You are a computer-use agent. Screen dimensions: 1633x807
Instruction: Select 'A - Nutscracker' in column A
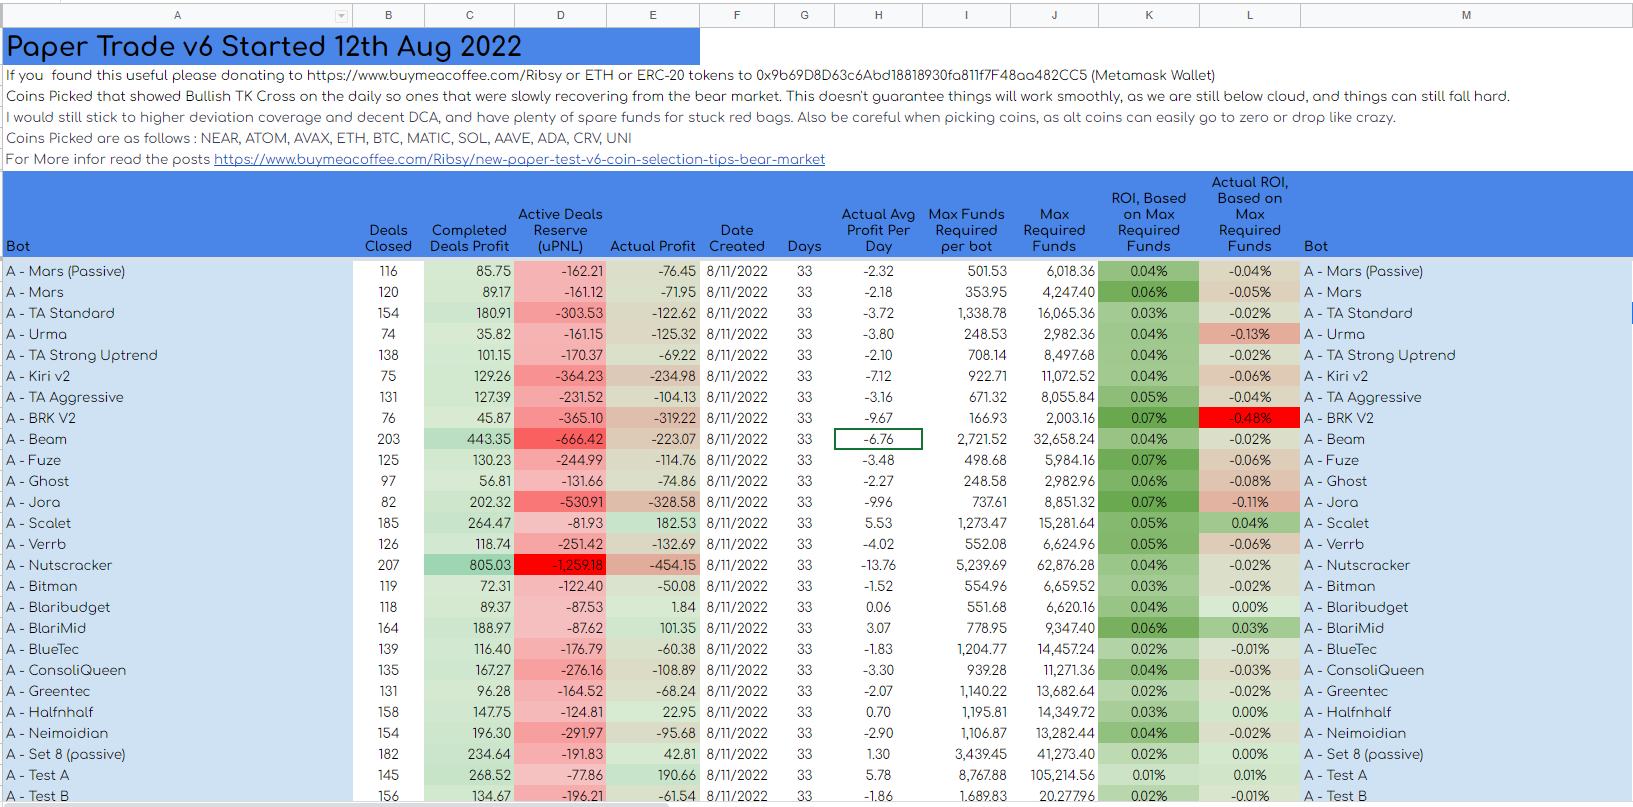point(178,565)
